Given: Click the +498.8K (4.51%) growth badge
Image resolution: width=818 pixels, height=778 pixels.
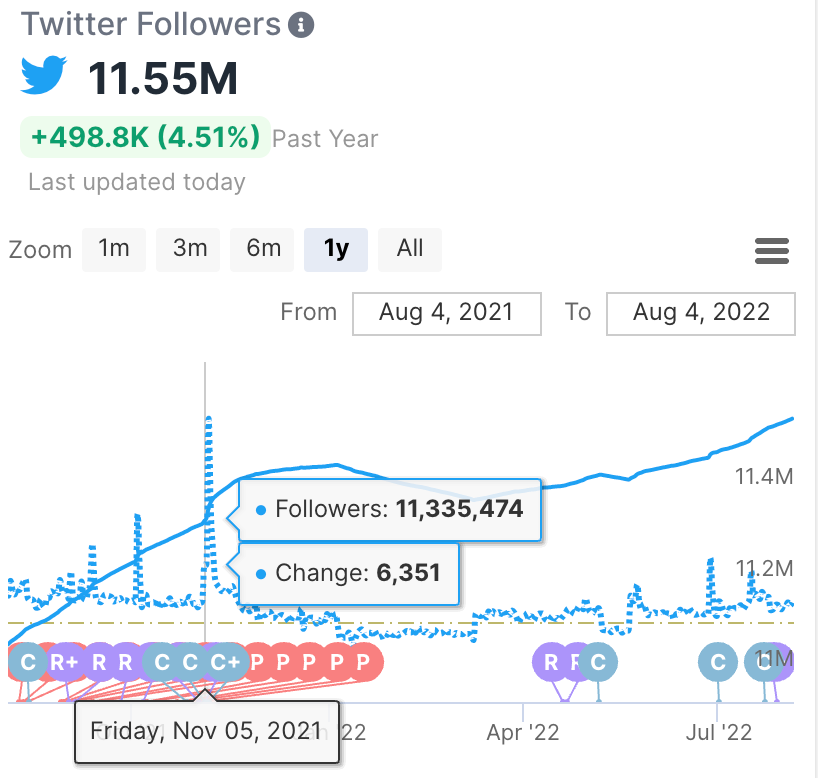Looking at the screenshot, I should [x=145, y=138].
